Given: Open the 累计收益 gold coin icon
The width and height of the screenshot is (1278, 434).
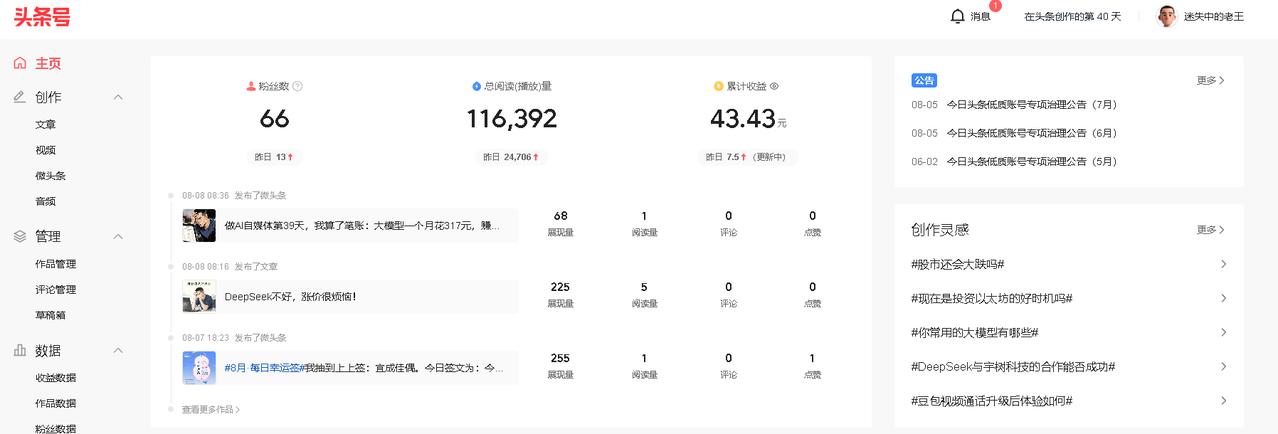Looking at the screenshot, I should (x=718, y=86).
